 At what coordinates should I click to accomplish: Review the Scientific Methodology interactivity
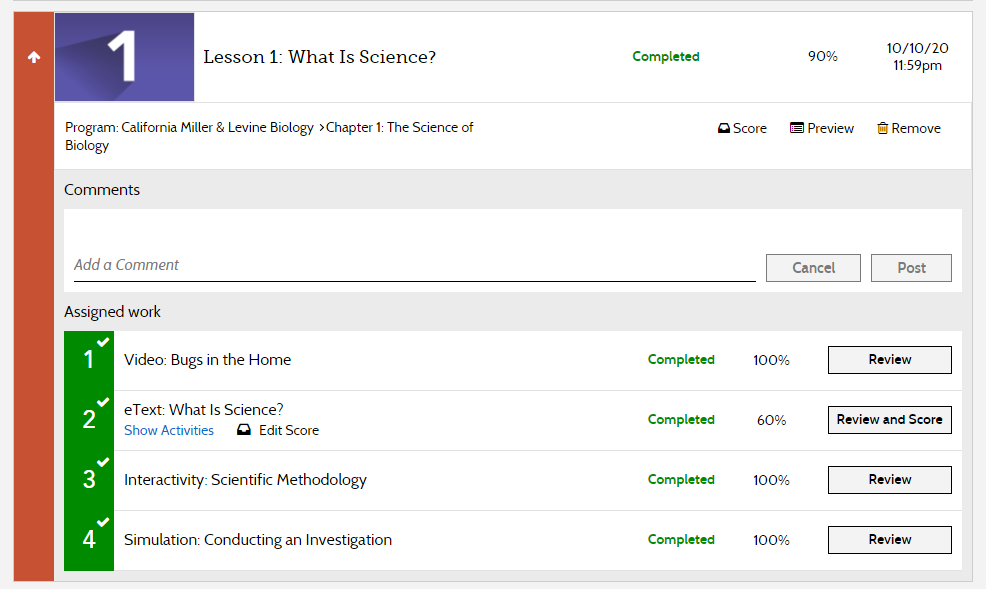tap(889, 480)
